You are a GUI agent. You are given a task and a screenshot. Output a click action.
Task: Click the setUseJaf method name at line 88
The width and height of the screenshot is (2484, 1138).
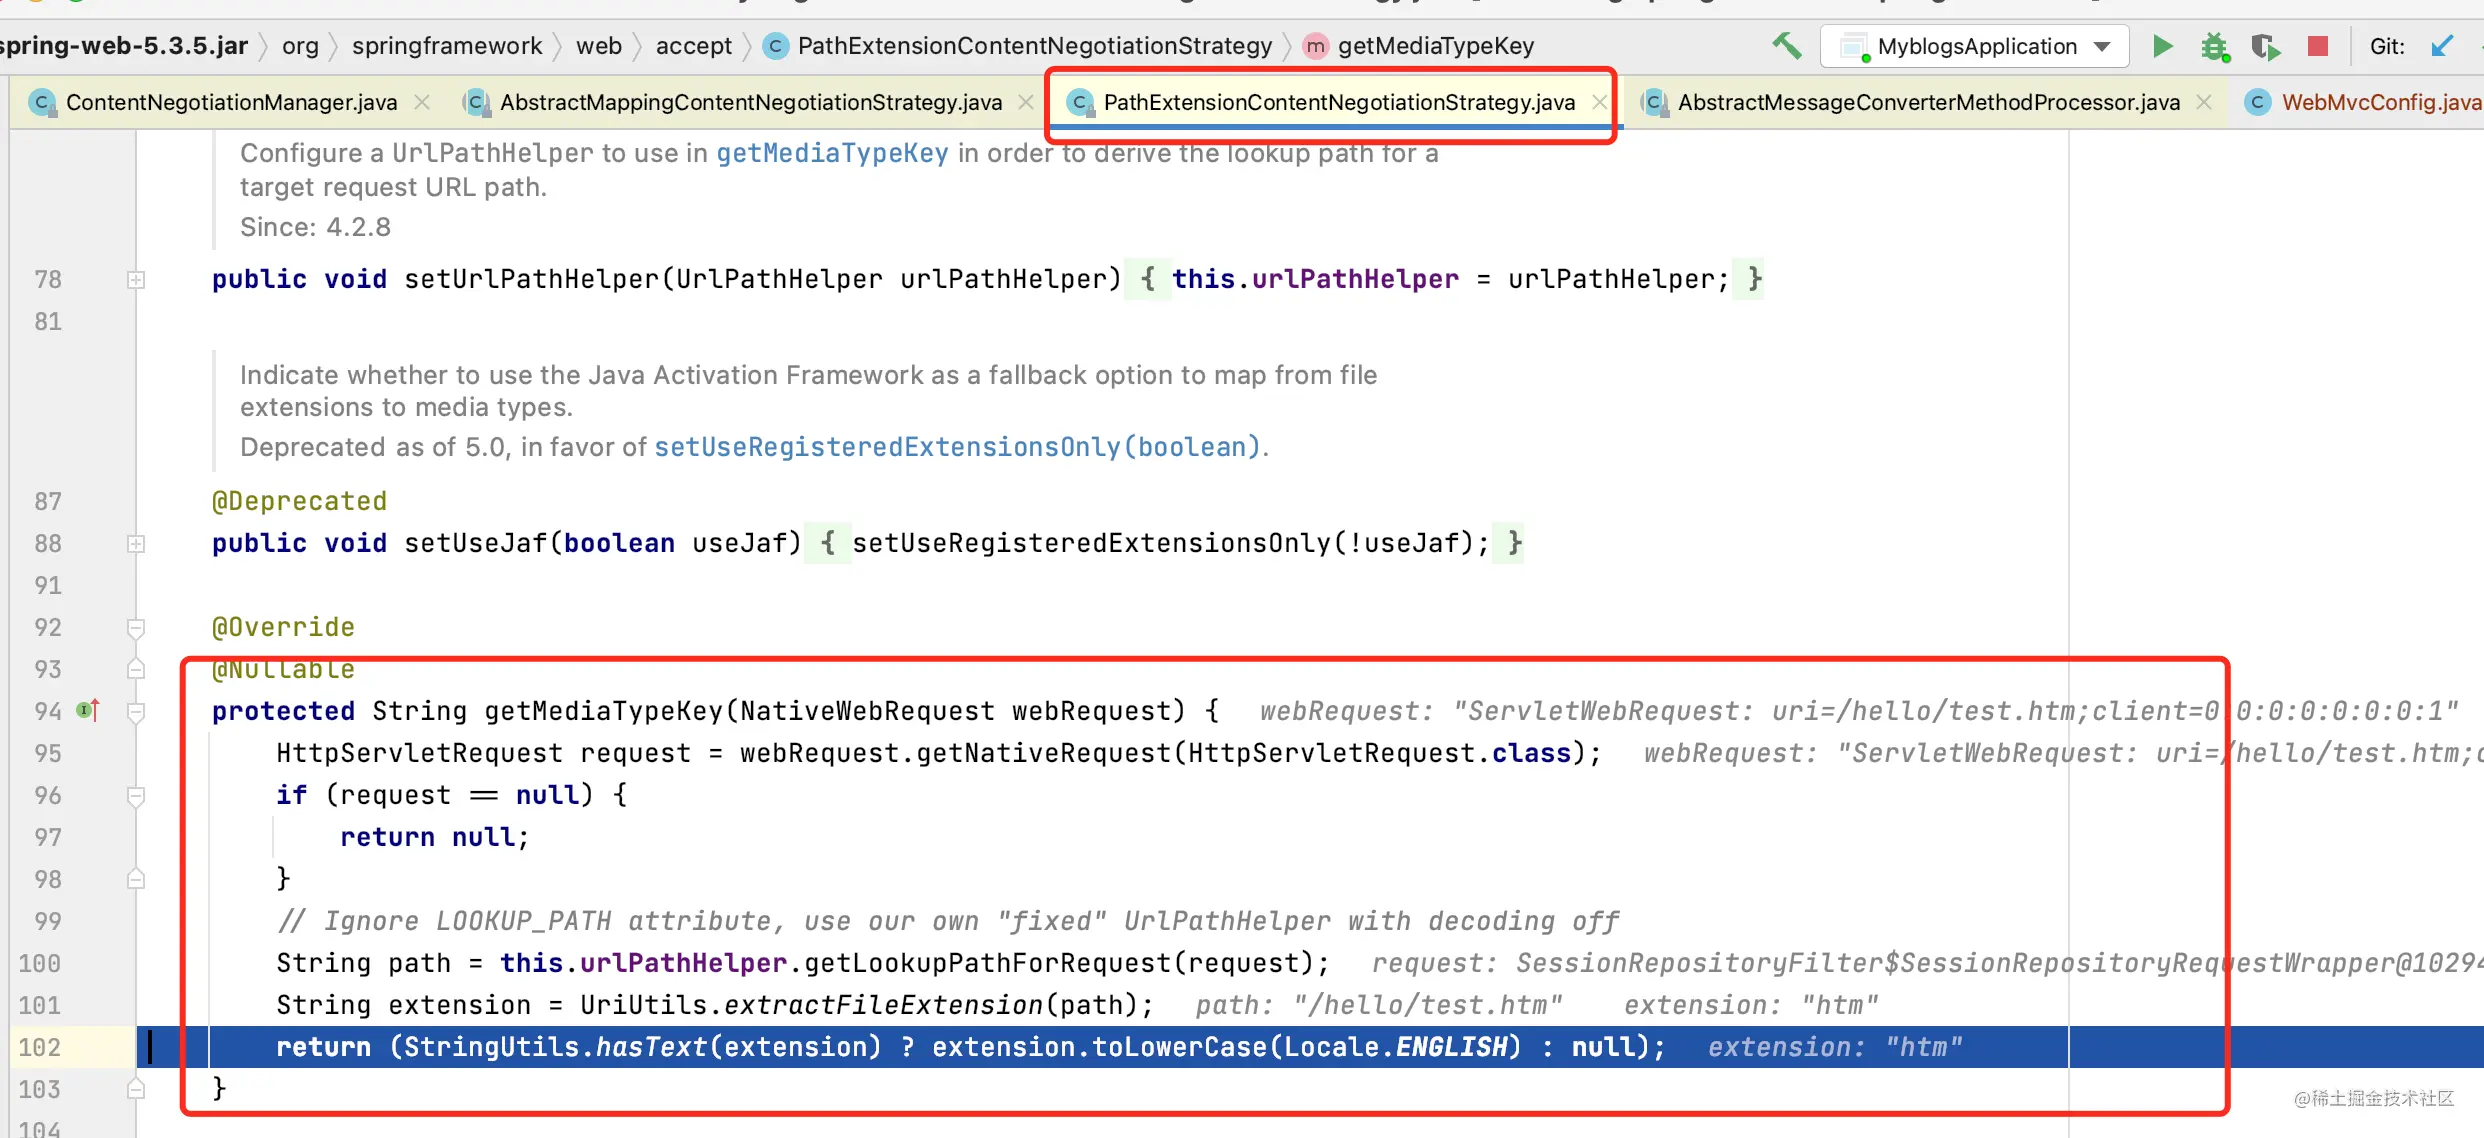click(476, 543)
